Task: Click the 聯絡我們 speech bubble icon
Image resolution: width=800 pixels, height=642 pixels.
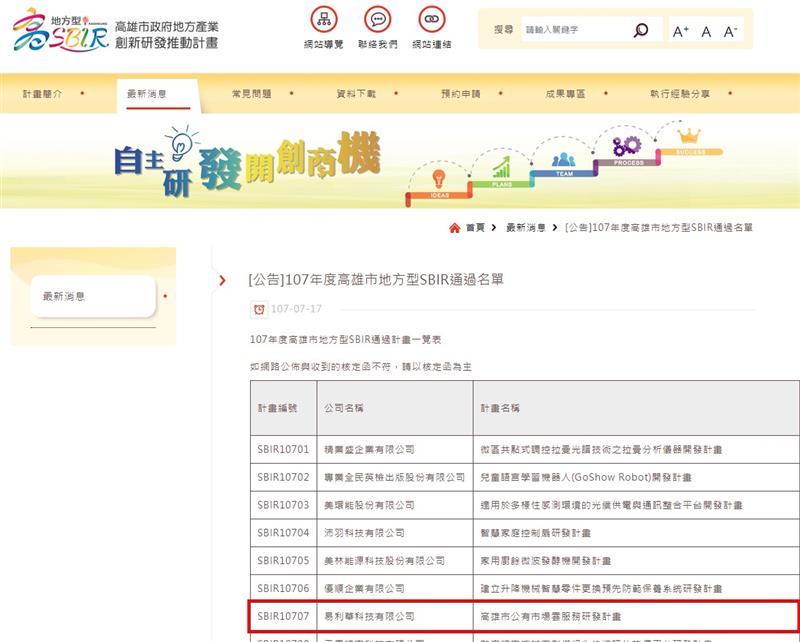Action: click(x=378, y=19)
